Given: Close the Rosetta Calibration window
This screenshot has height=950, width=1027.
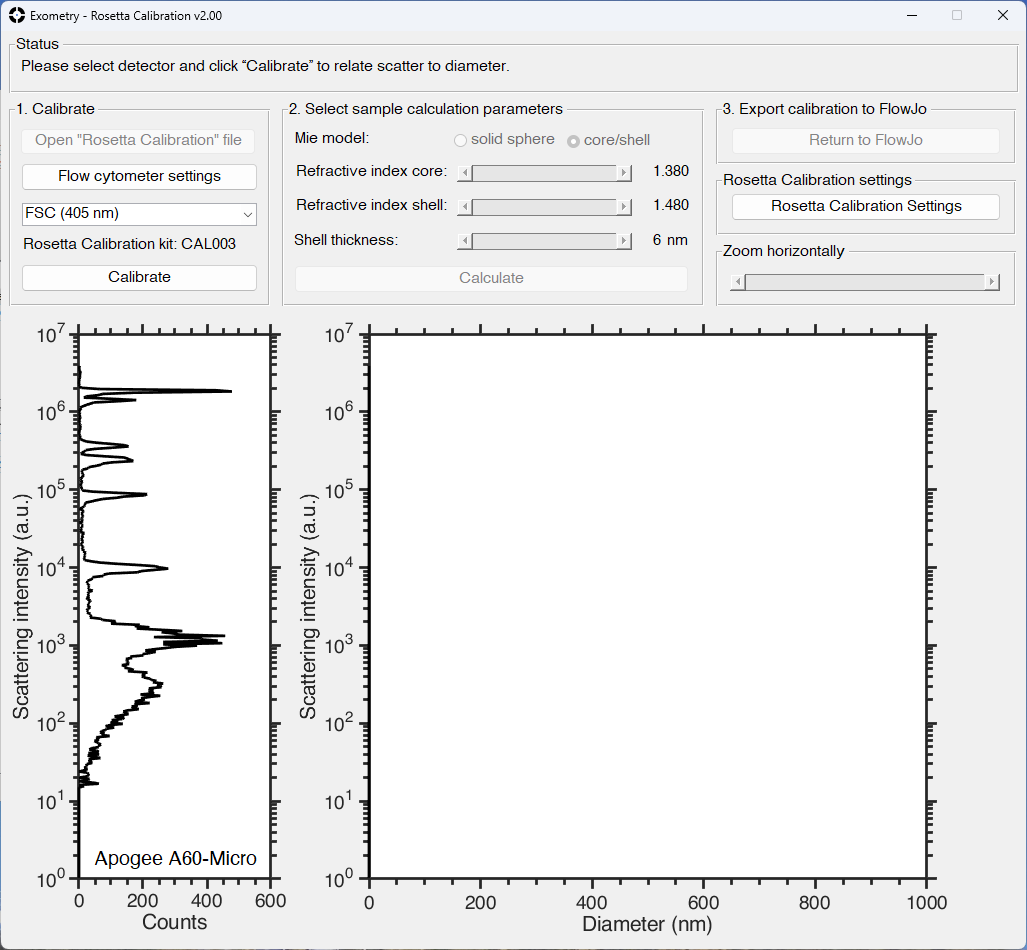Looking at the screenshot, I should pos(1003,15).
